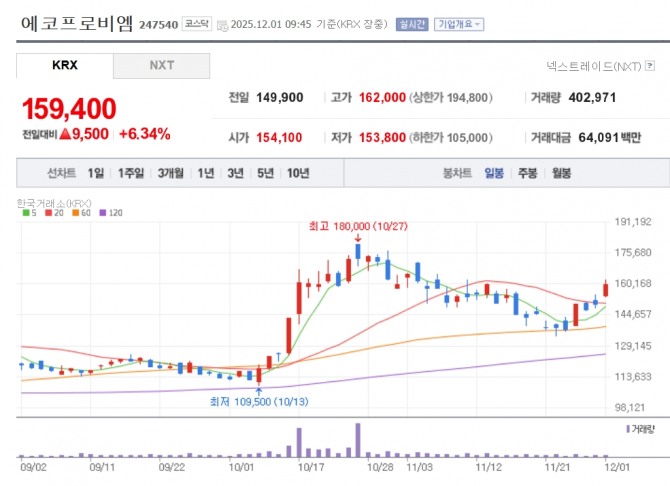The width and height of the screenshot is (670, 486).
Task: Click the 실시간 realtime button
Action: tap(412, 24)
